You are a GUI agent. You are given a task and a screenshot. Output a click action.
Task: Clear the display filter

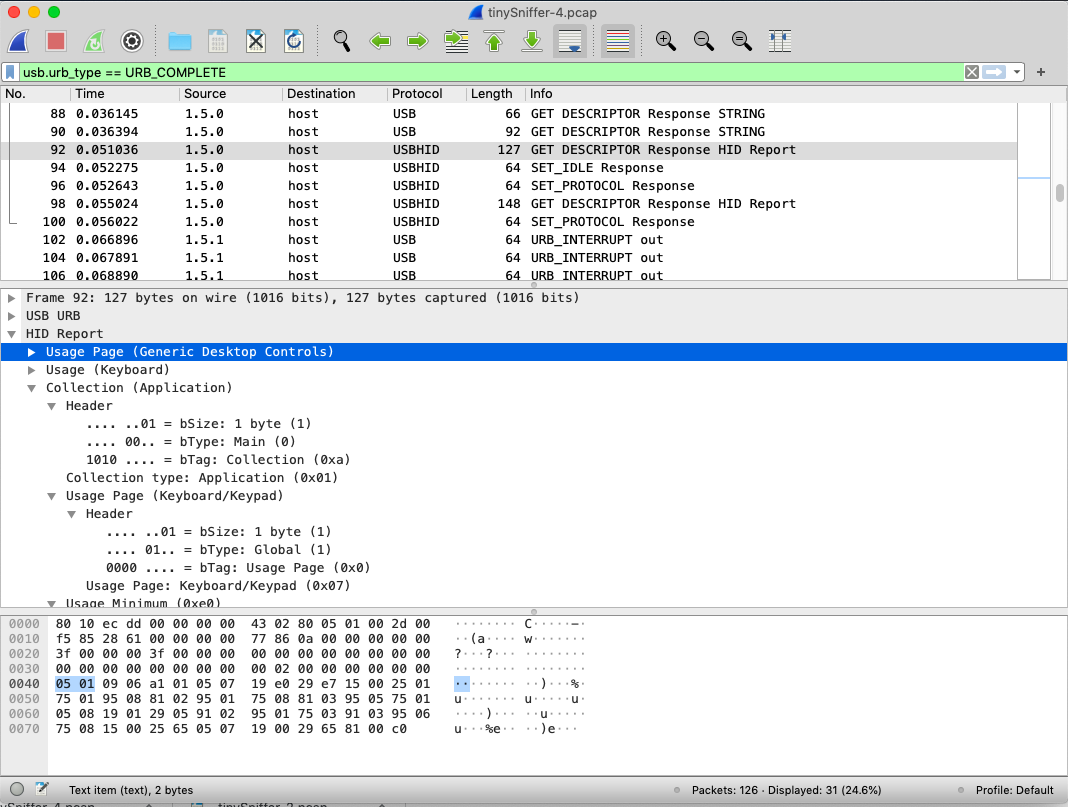(972, 72)
